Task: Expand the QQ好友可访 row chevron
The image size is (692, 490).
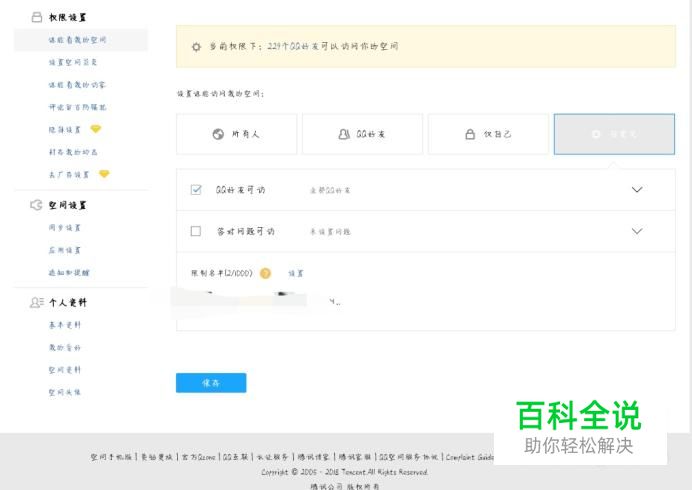Action: tap(637, 190)
